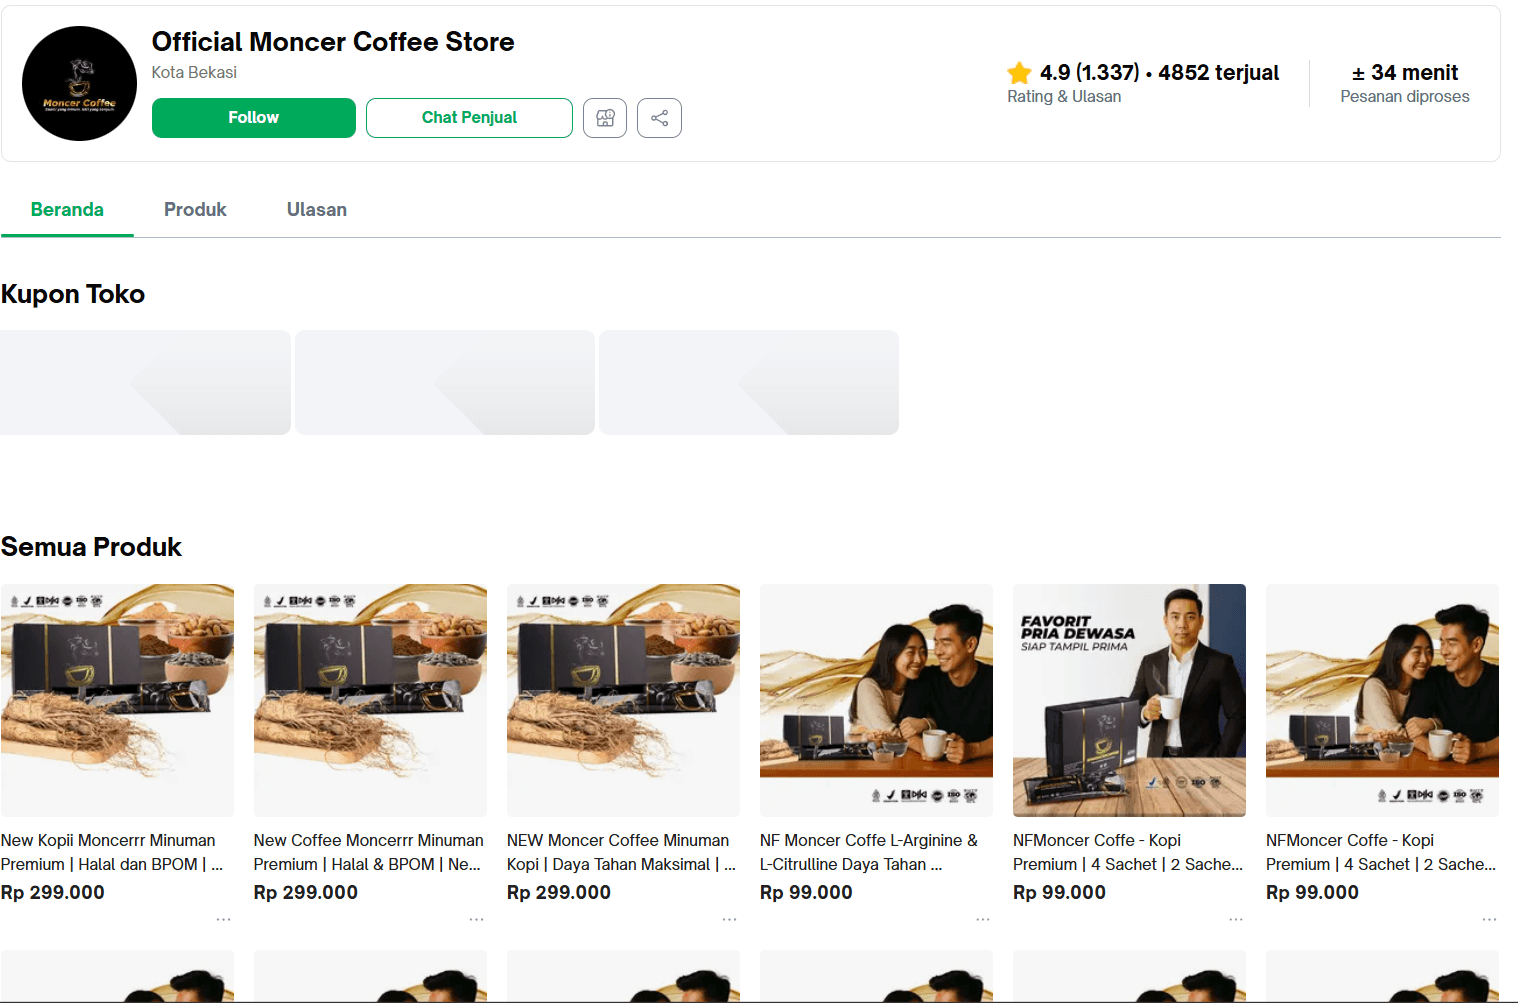
Task: Click Rp 299.000 price under New Kopii Moncerrr
Action: coord(53,893)
